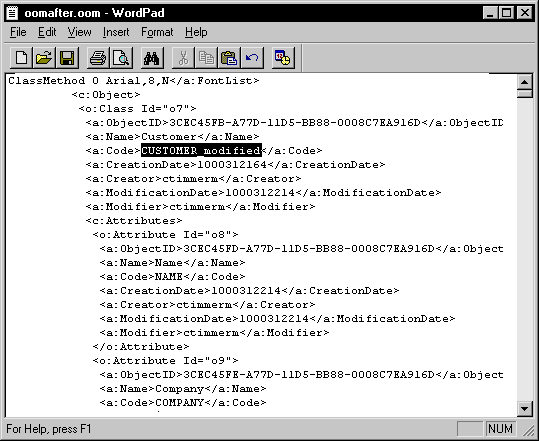Image resolution: width=539 pixels, height=441 pixels.
Task: Open a file using the folder icon
Action: 44,58
